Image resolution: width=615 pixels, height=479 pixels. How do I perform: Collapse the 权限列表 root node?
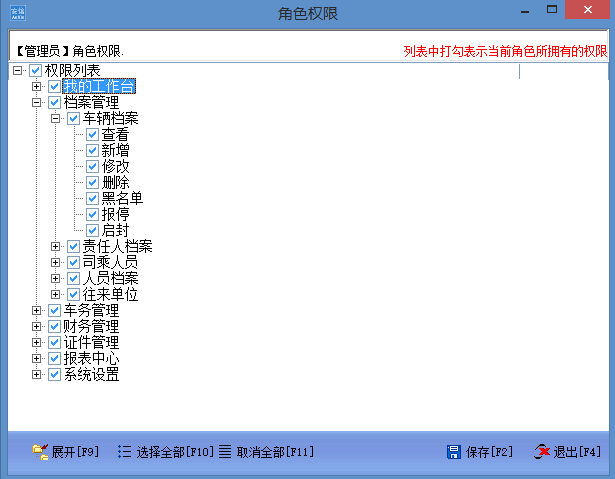click(17, 71)
